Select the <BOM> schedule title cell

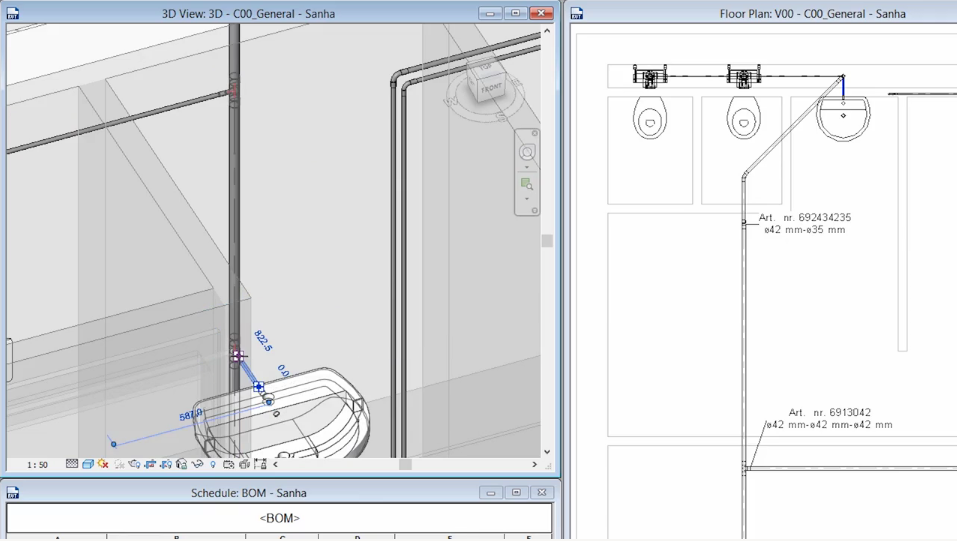click(x=279, y=518)
